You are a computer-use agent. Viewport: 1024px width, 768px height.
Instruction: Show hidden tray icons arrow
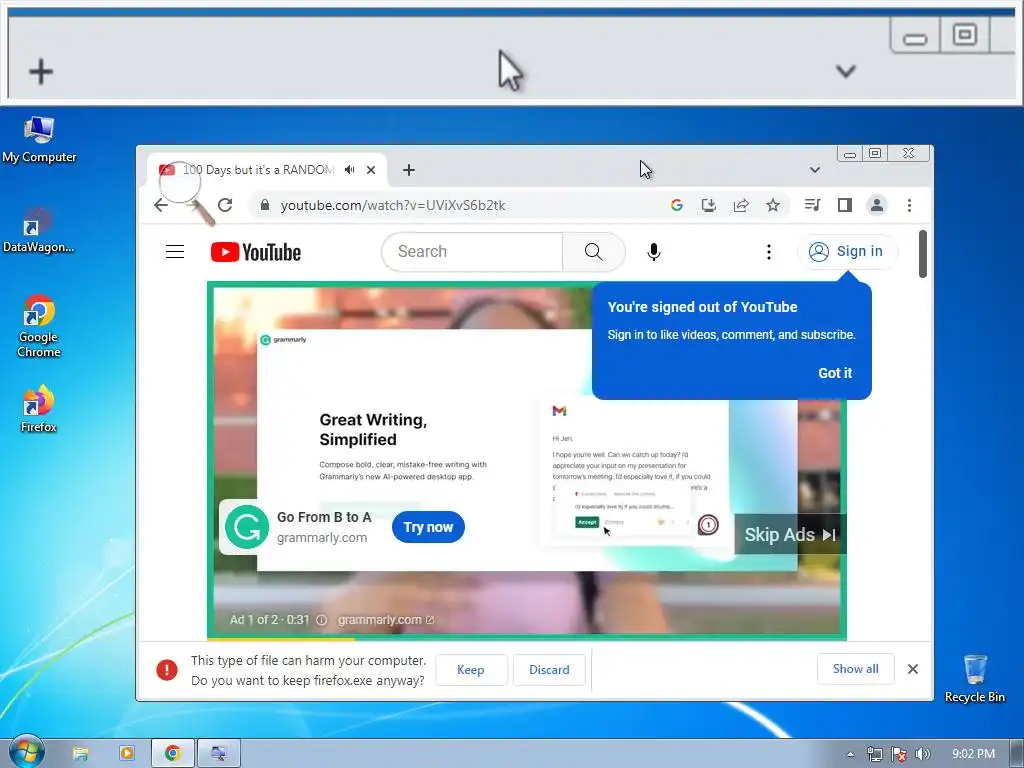pos(850,754)
